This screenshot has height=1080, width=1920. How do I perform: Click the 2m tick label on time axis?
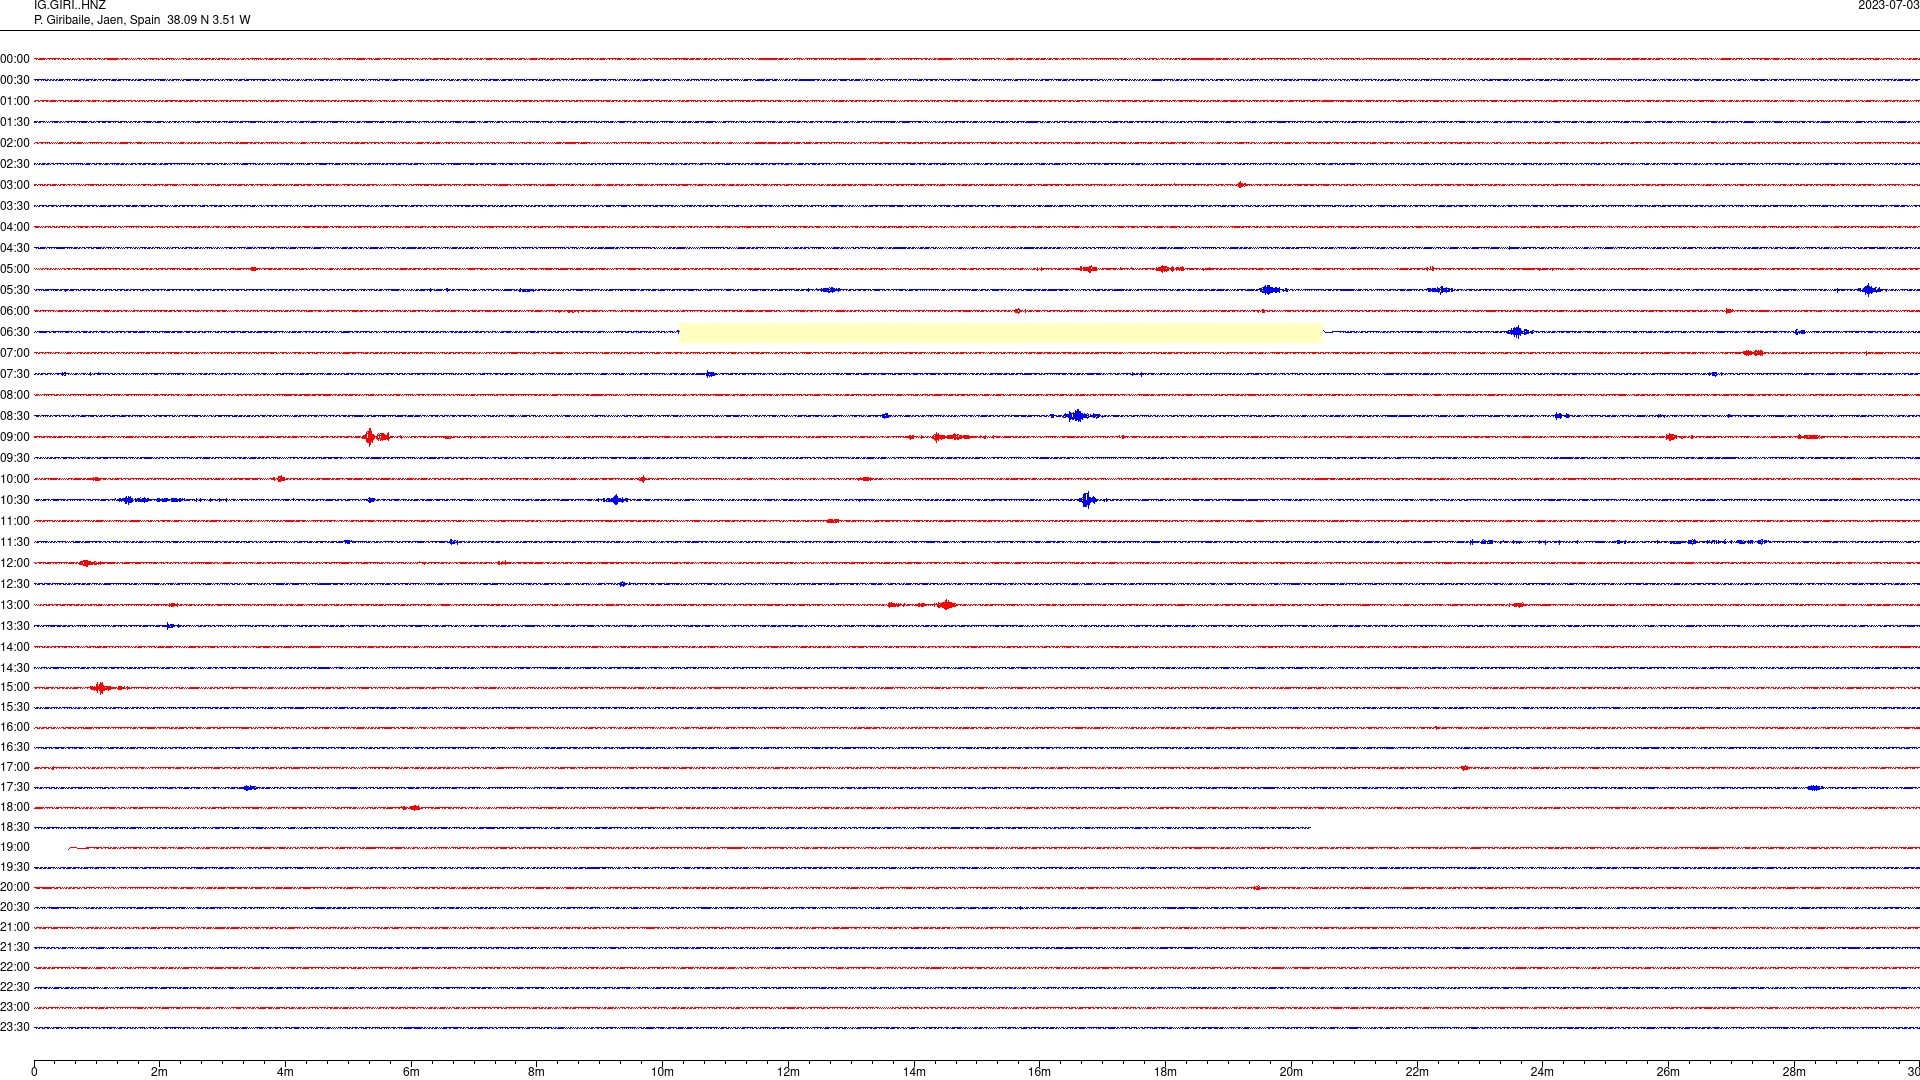point(159,1072)
